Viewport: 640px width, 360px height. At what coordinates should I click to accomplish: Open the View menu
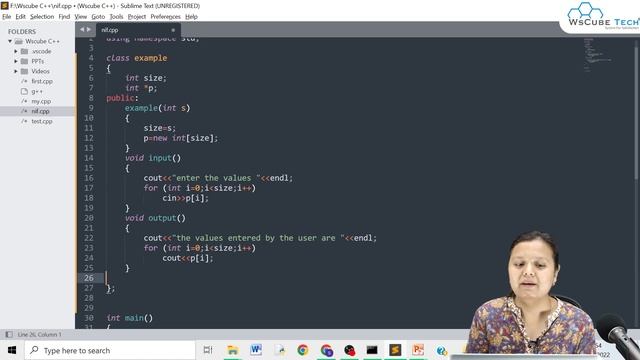click(x=80, y=17)
